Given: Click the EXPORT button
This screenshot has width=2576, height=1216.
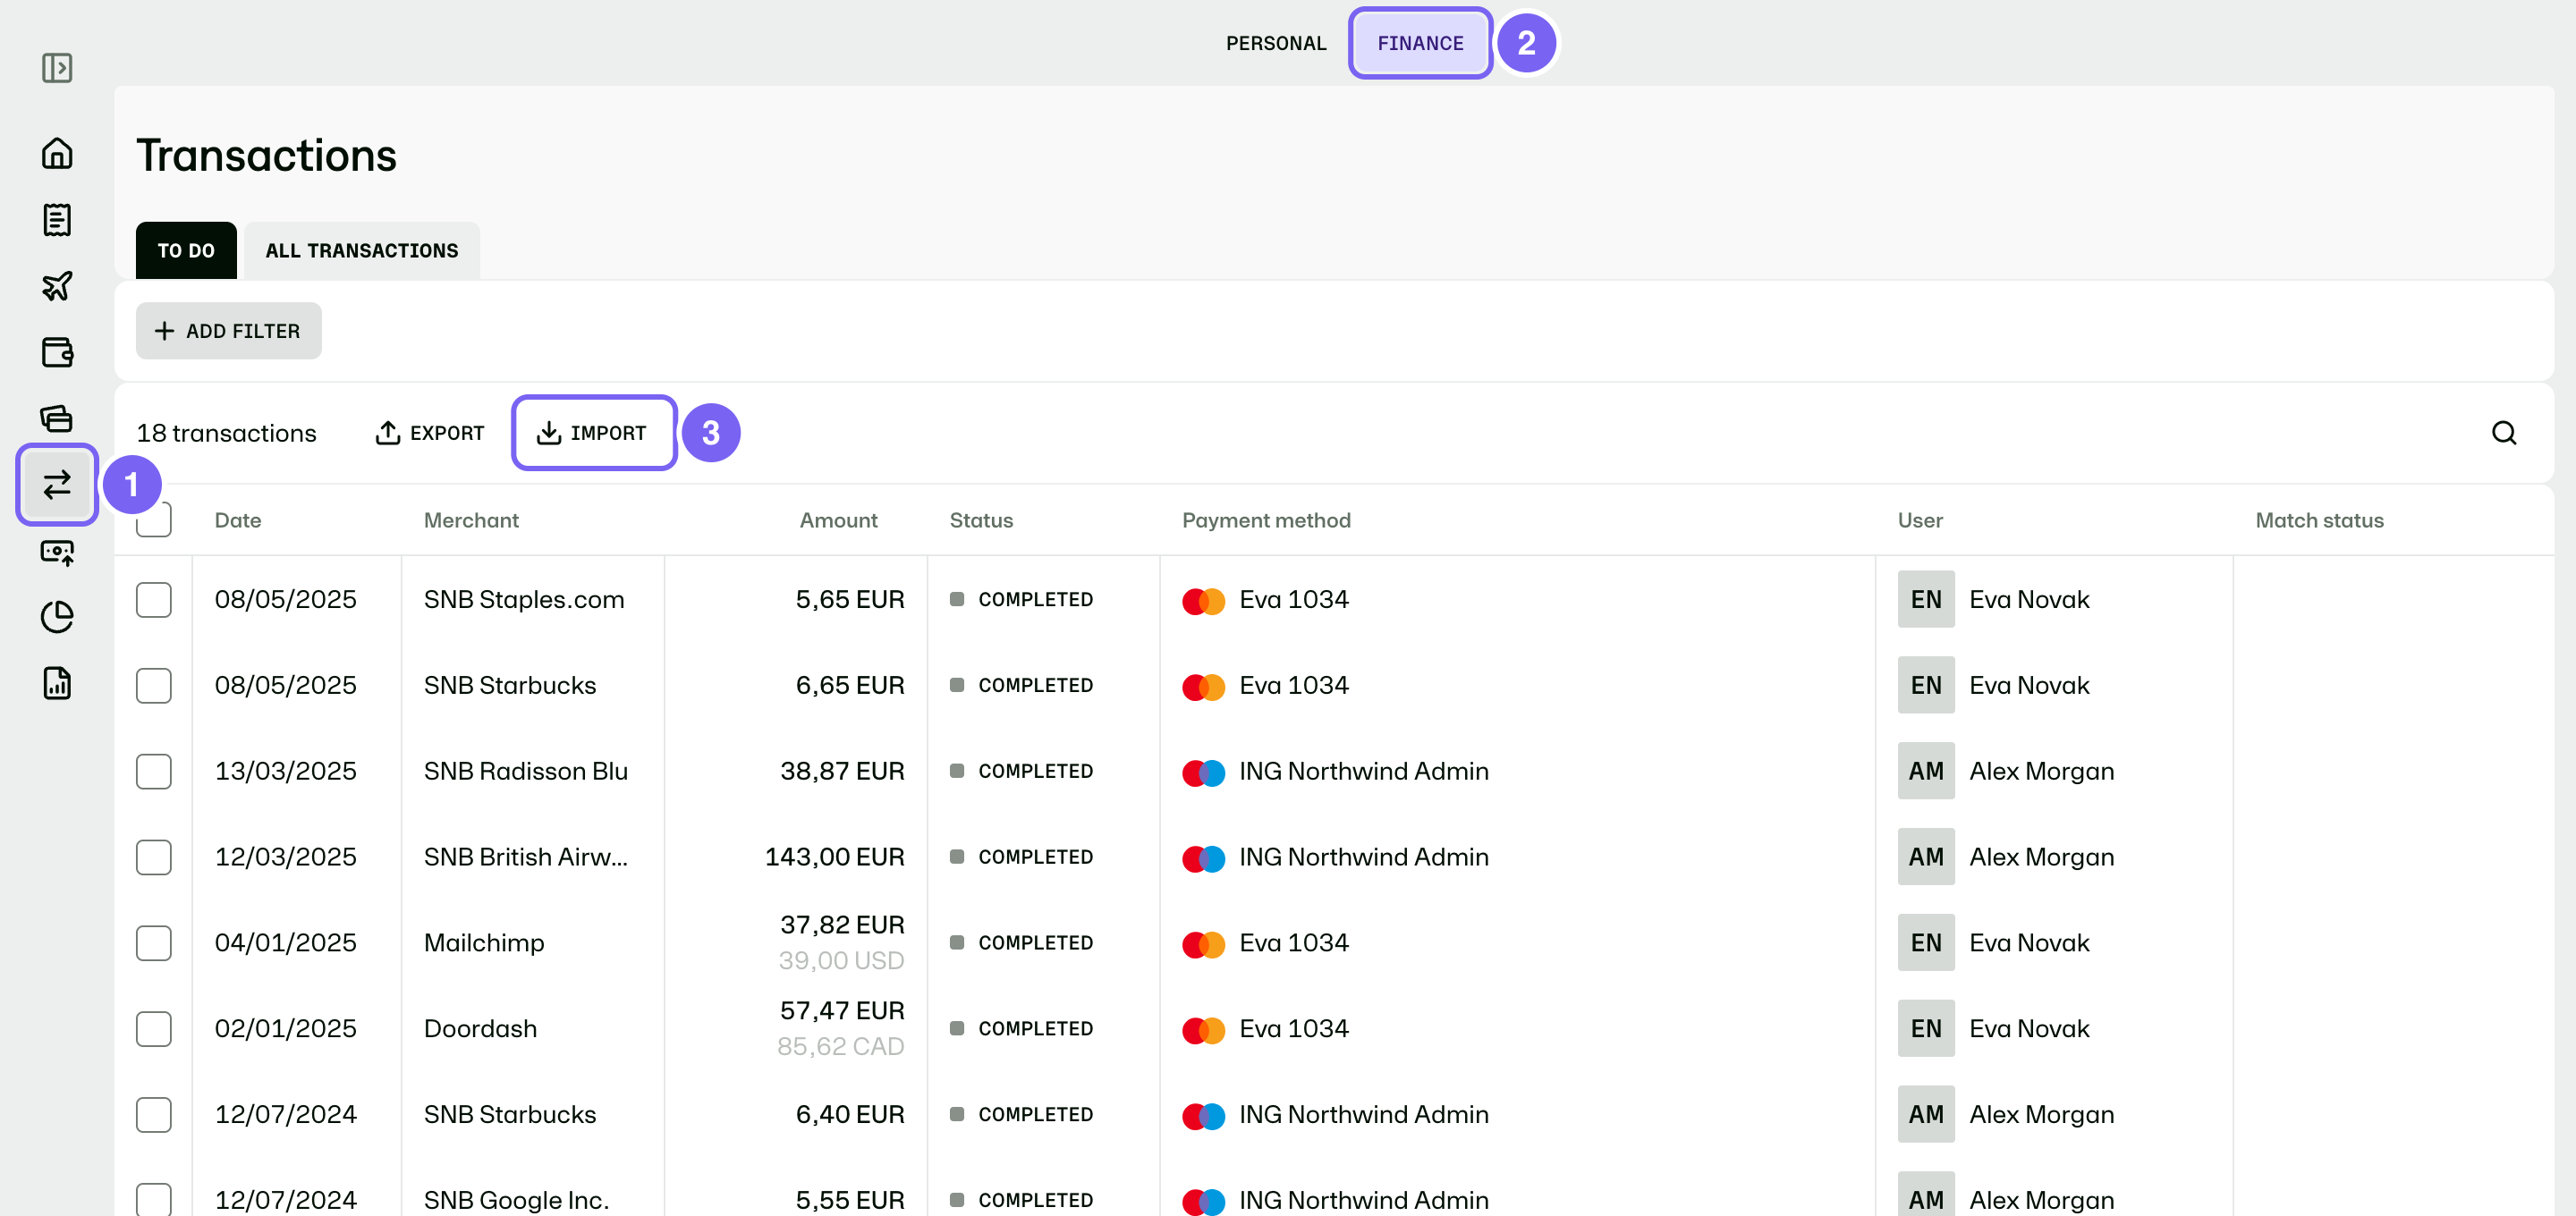Looking at the screenshot, I should [430, 433].
